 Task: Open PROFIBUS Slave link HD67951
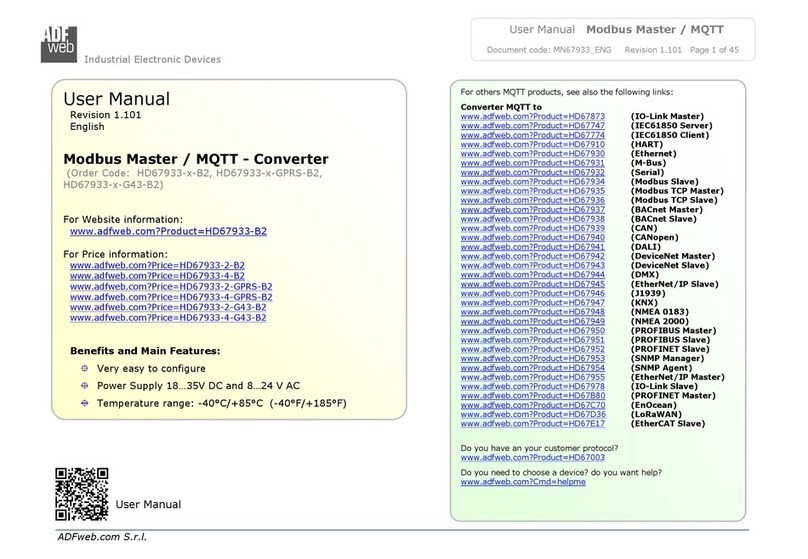(533, 340)
